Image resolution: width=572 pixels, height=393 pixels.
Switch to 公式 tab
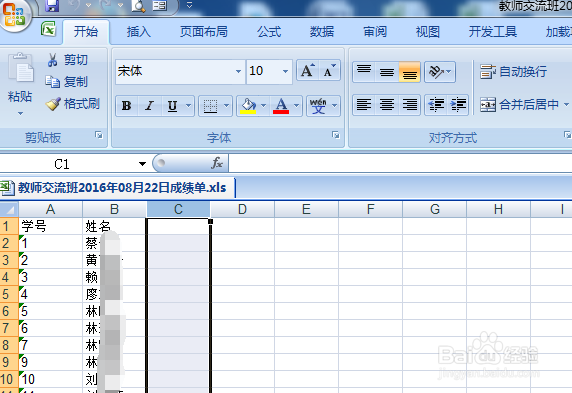point(269,32)
